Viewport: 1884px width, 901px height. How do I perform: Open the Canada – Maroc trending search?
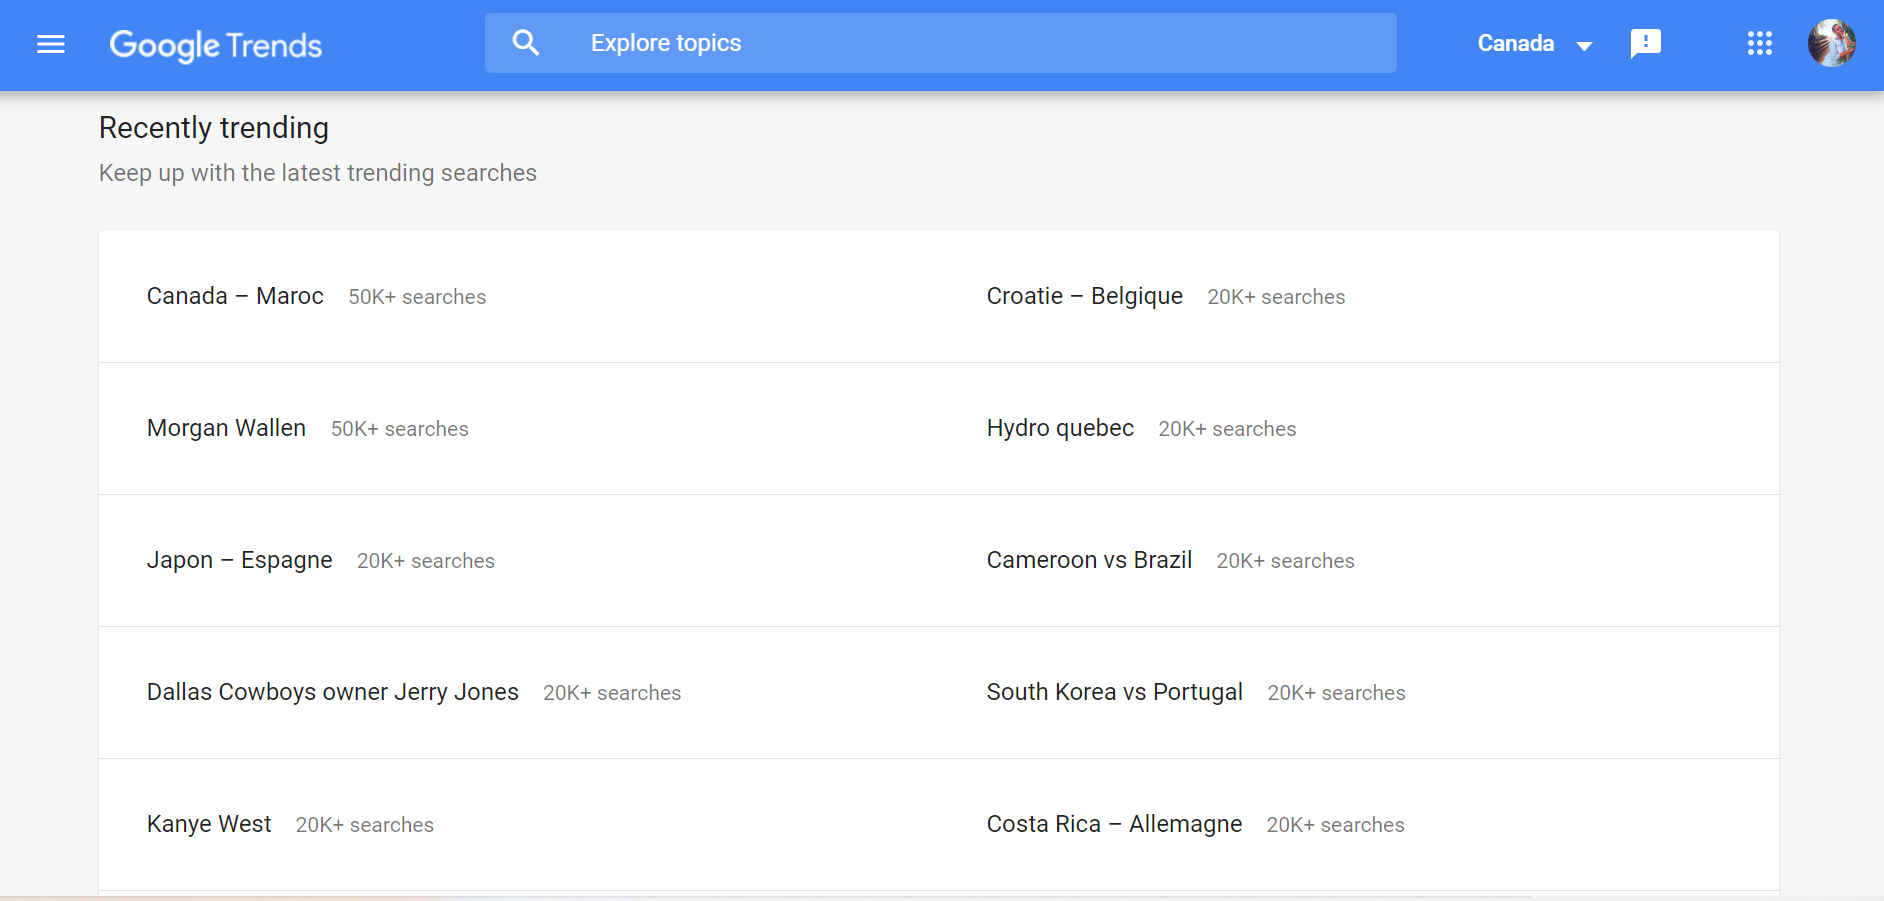(x=235, y=296)
